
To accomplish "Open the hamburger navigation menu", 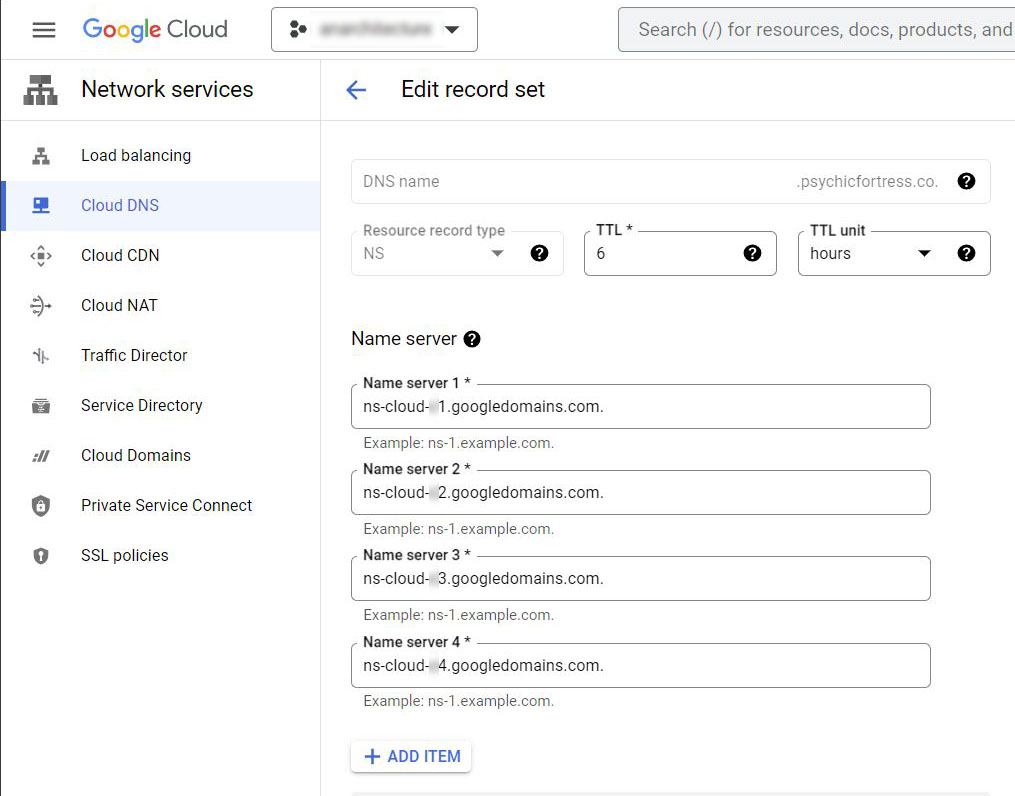I will pos(44,30).
